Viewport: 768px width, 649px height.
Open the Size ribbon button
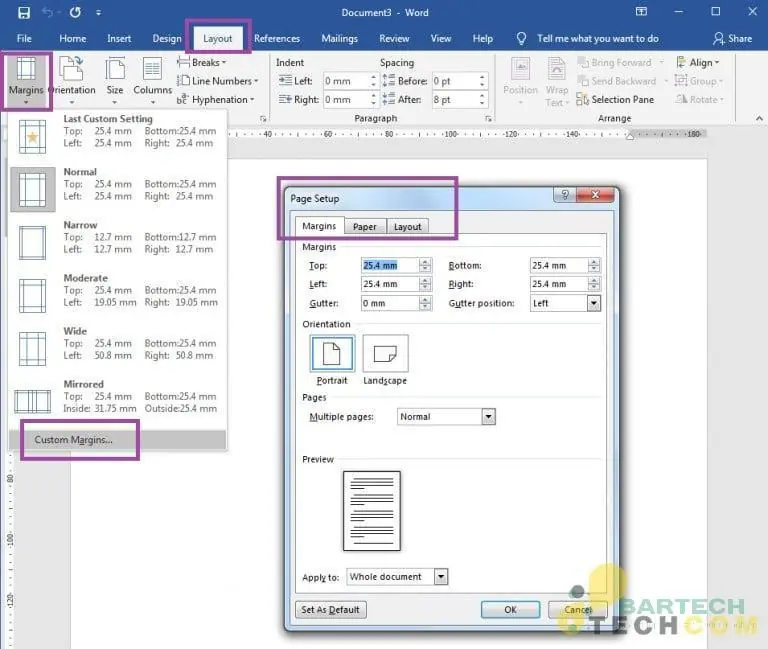(x=115, y=81)
